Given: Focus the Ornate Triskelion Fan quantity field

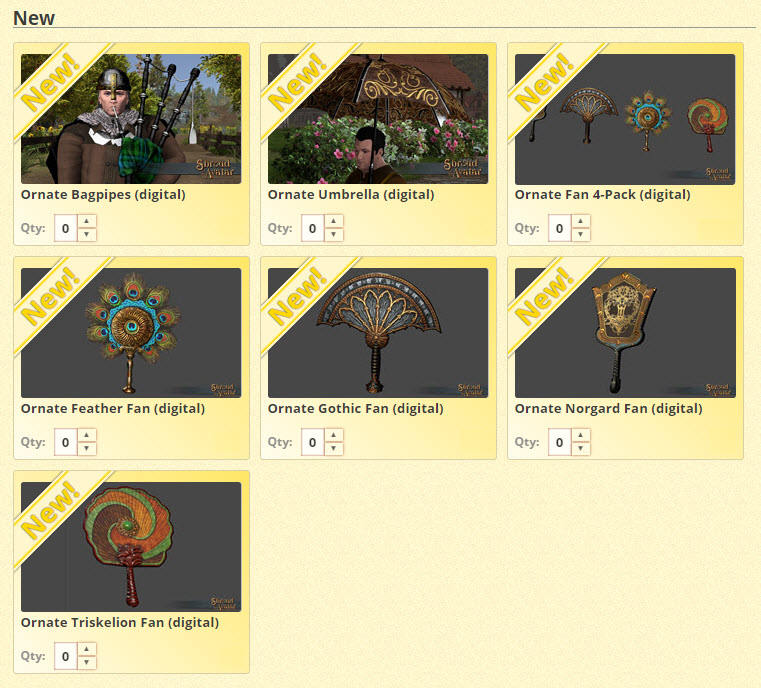Looking at the screenshot, I should (x=66, y=656).
